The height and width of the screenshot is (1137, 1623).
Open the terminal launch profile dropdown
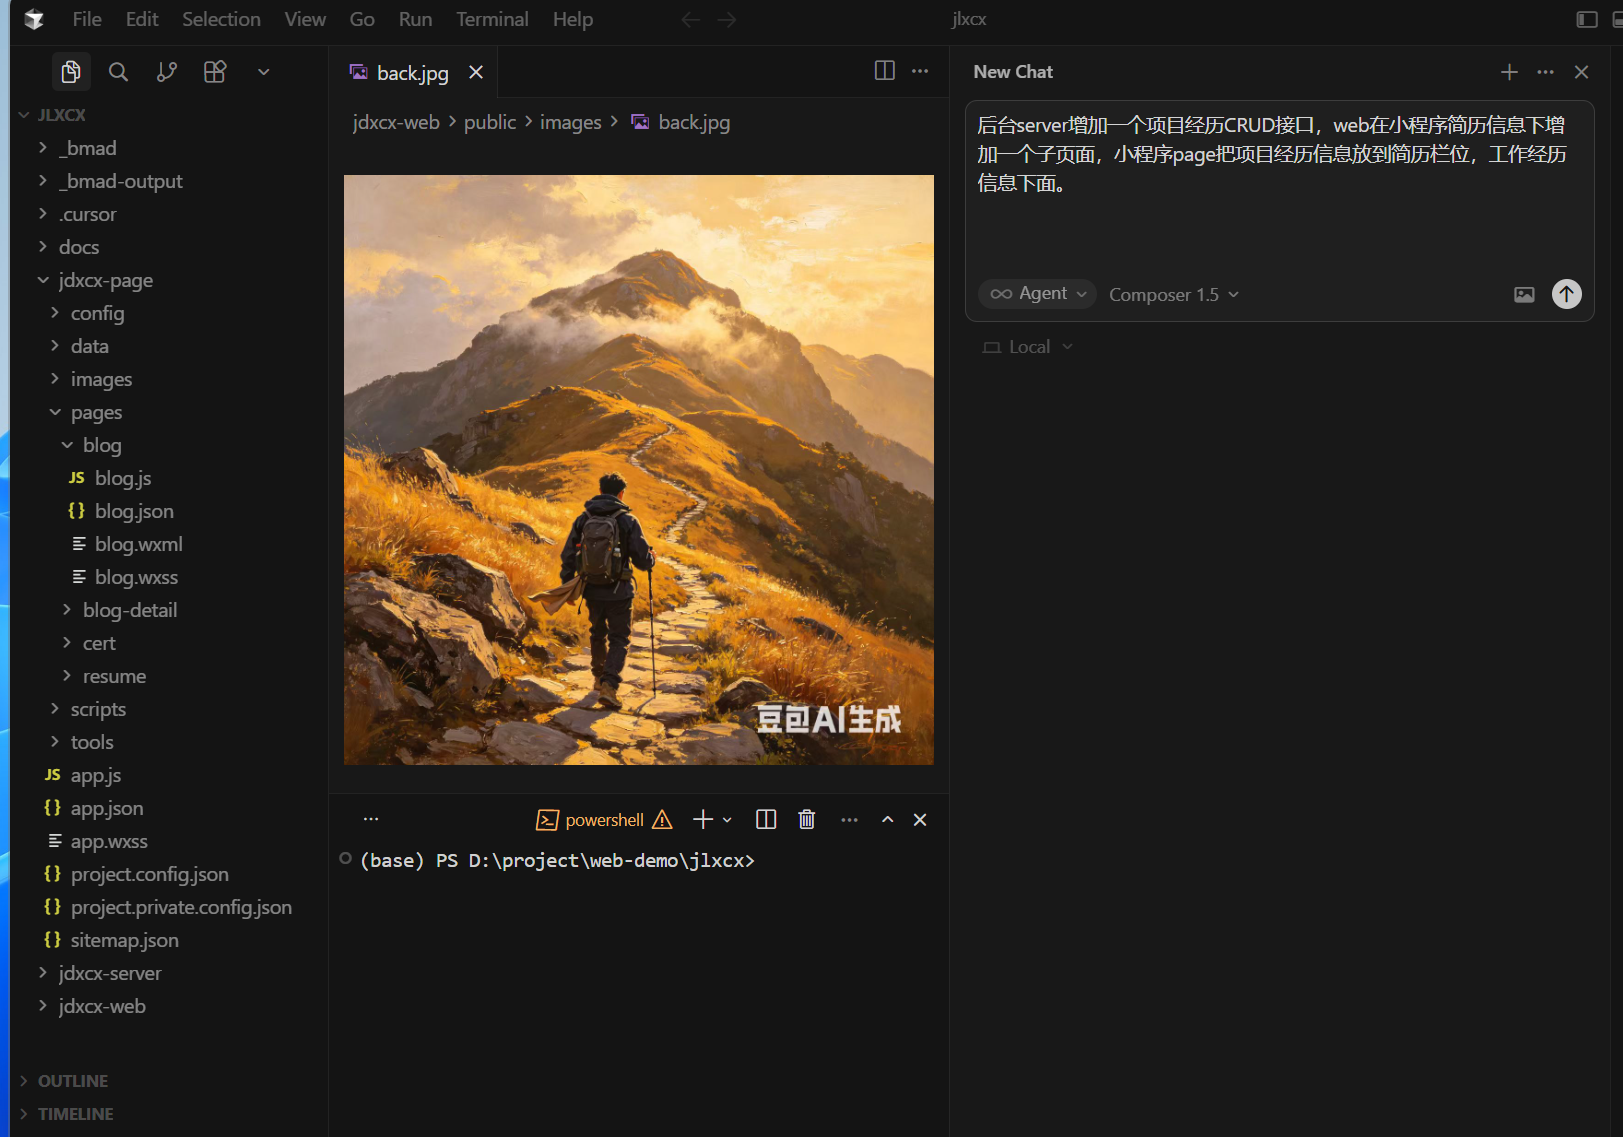[727, 820]
